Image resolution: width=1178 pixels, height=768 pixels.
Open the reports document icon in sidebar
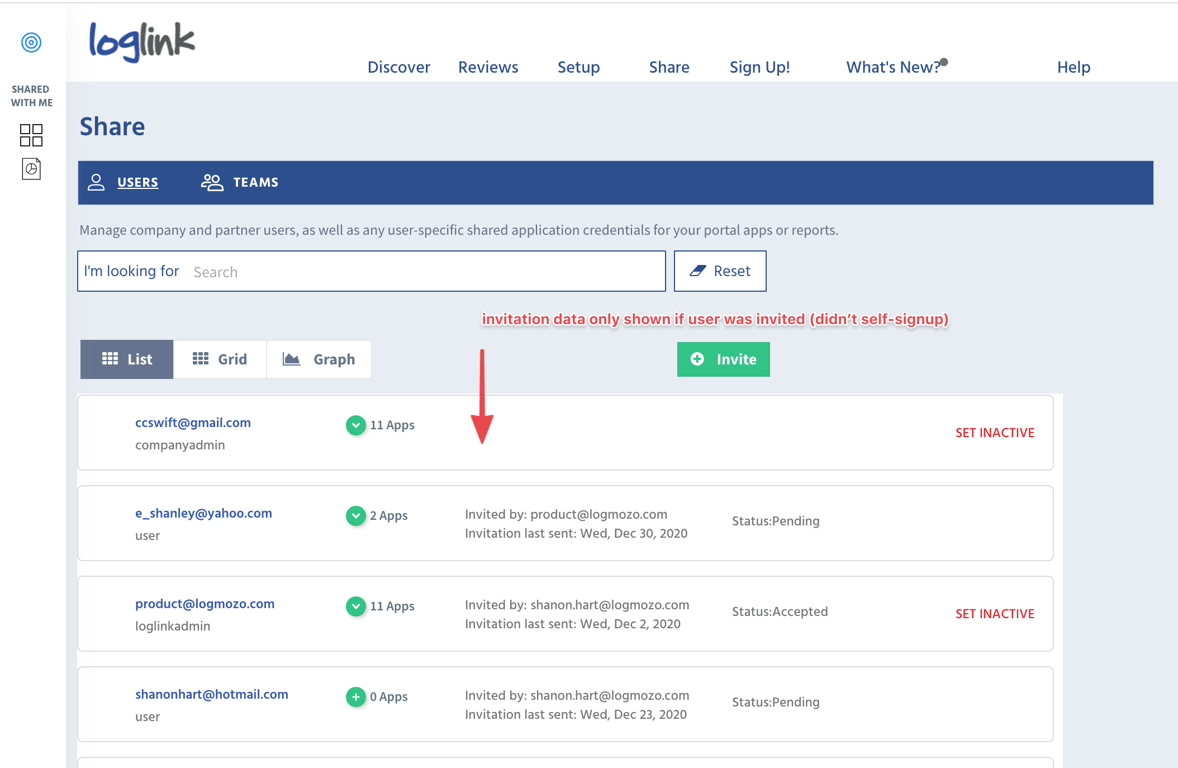pos(31,168)
